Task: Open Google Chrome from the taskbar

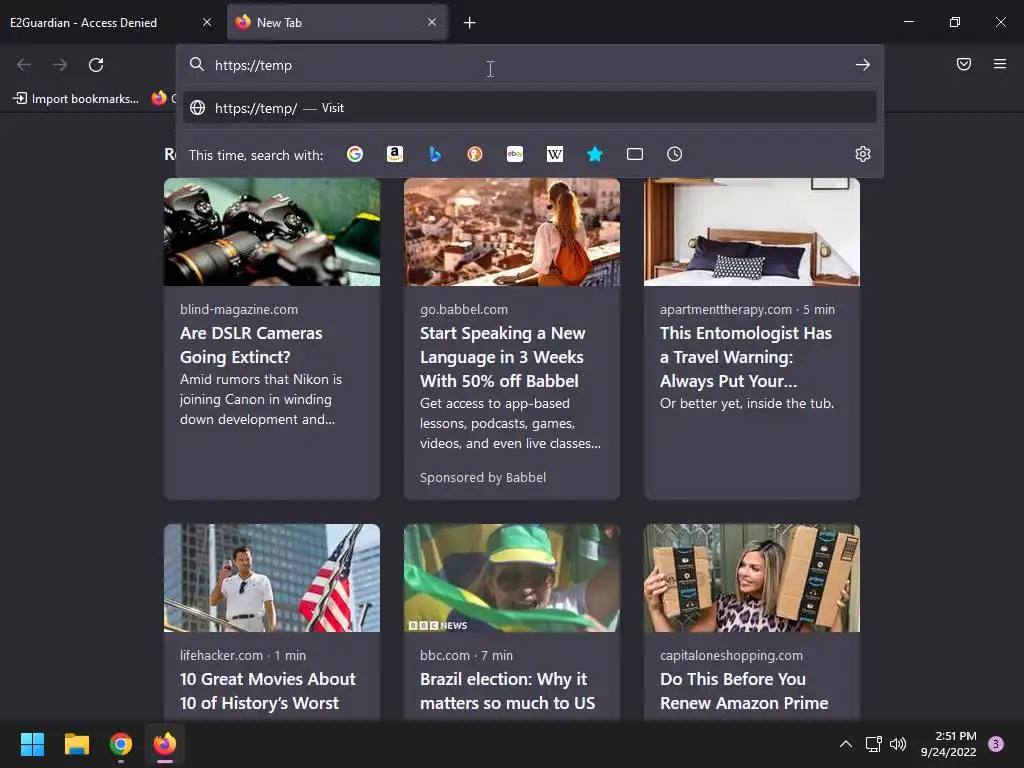Action: 121,744
